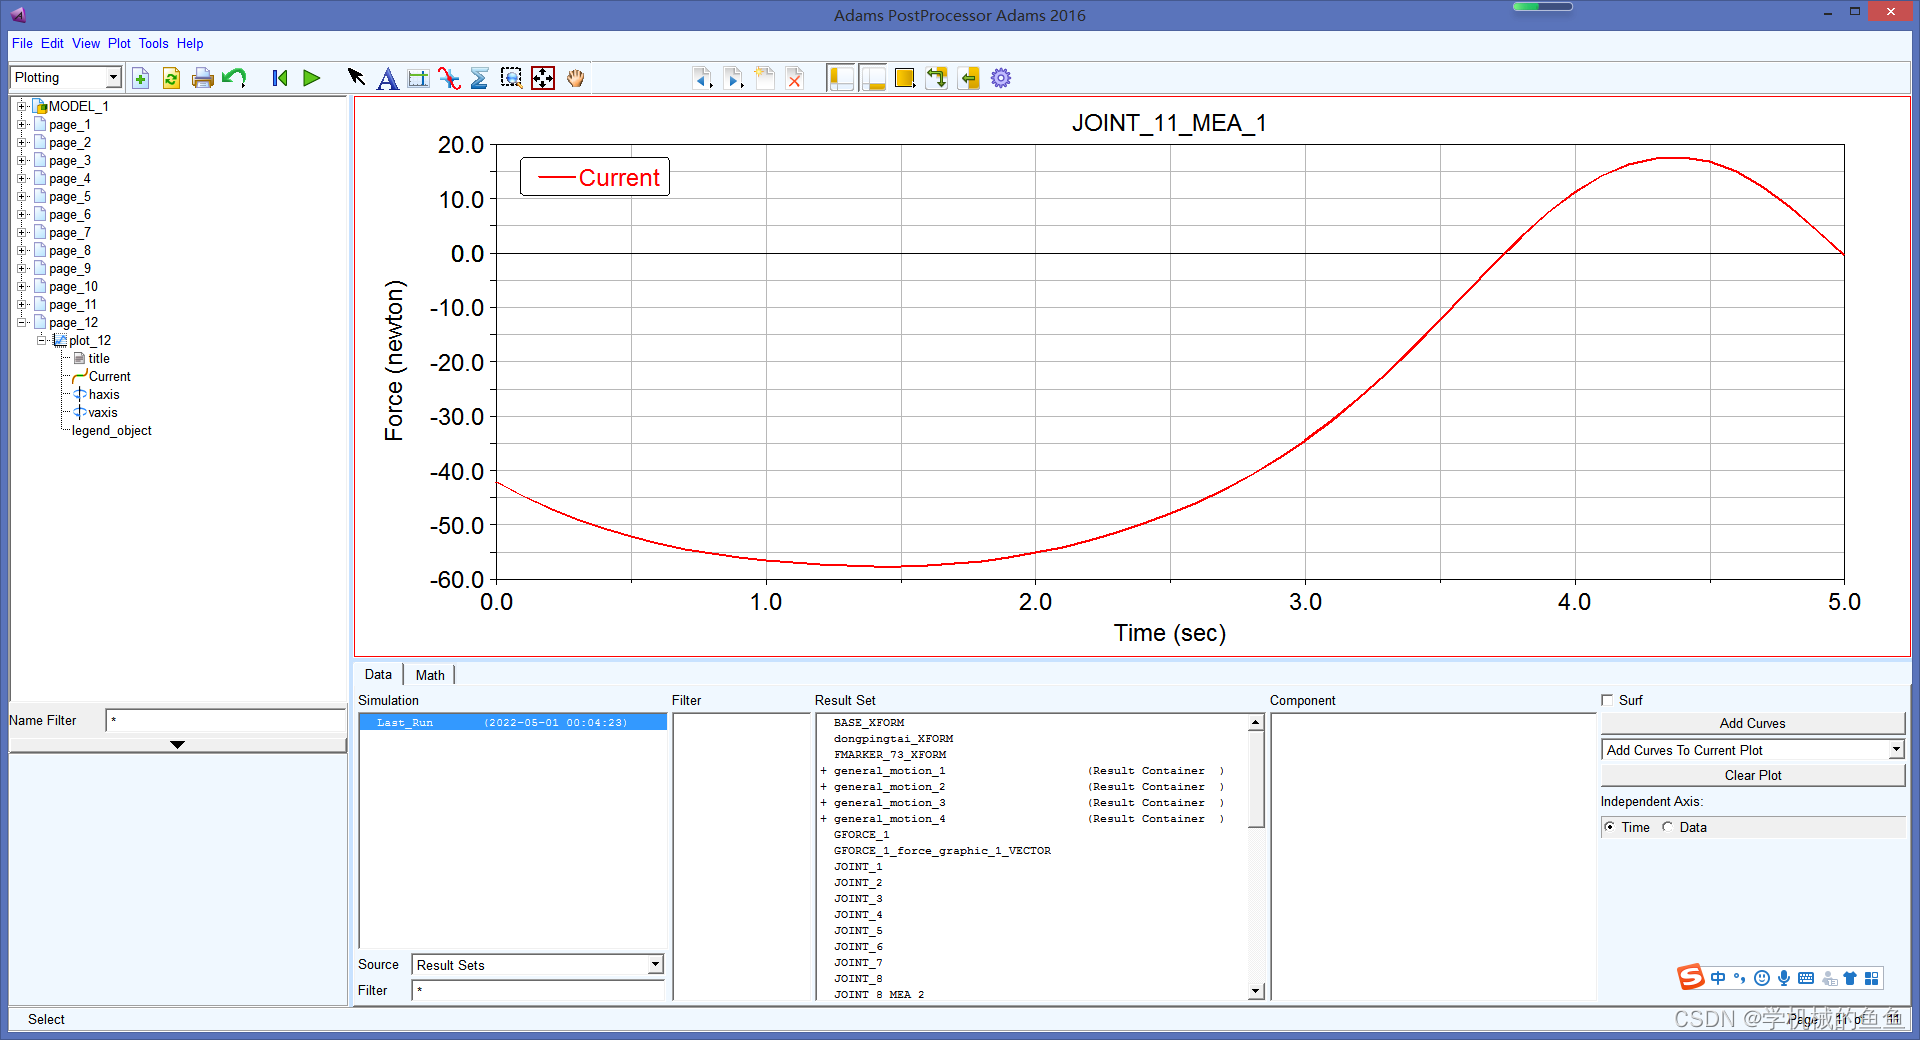
Task: Click the Sigma plot statistics icon
Action: 479,78
